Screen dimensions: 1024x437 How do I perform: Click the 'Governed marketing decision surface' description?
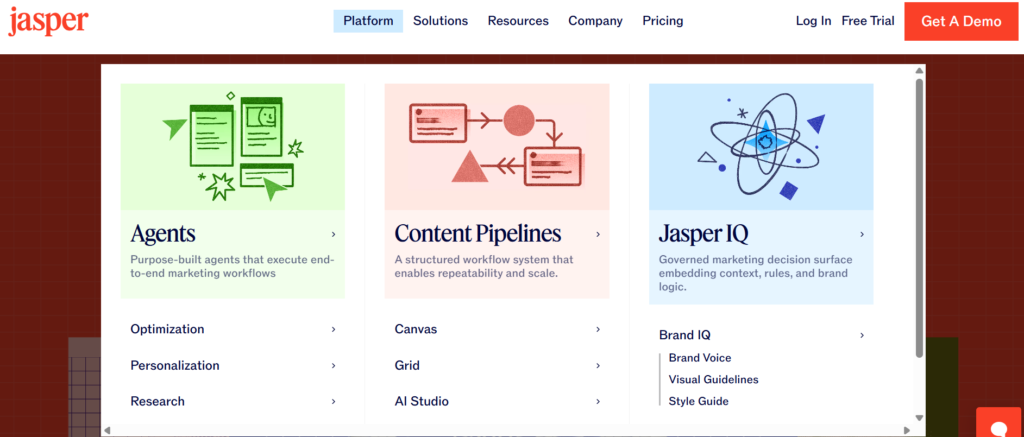pyautogui.click(x=756, y=272)
